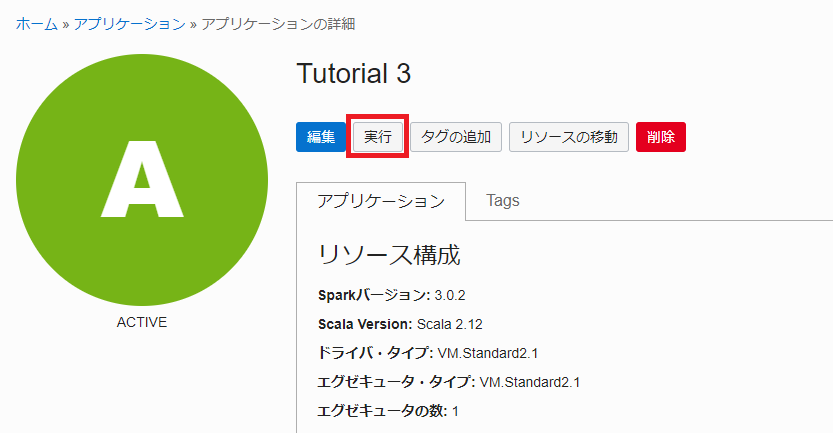Go to the ホーム breadcrumb link
The image size is (833, 433).
pyautogui.click(x=36, y=23)
